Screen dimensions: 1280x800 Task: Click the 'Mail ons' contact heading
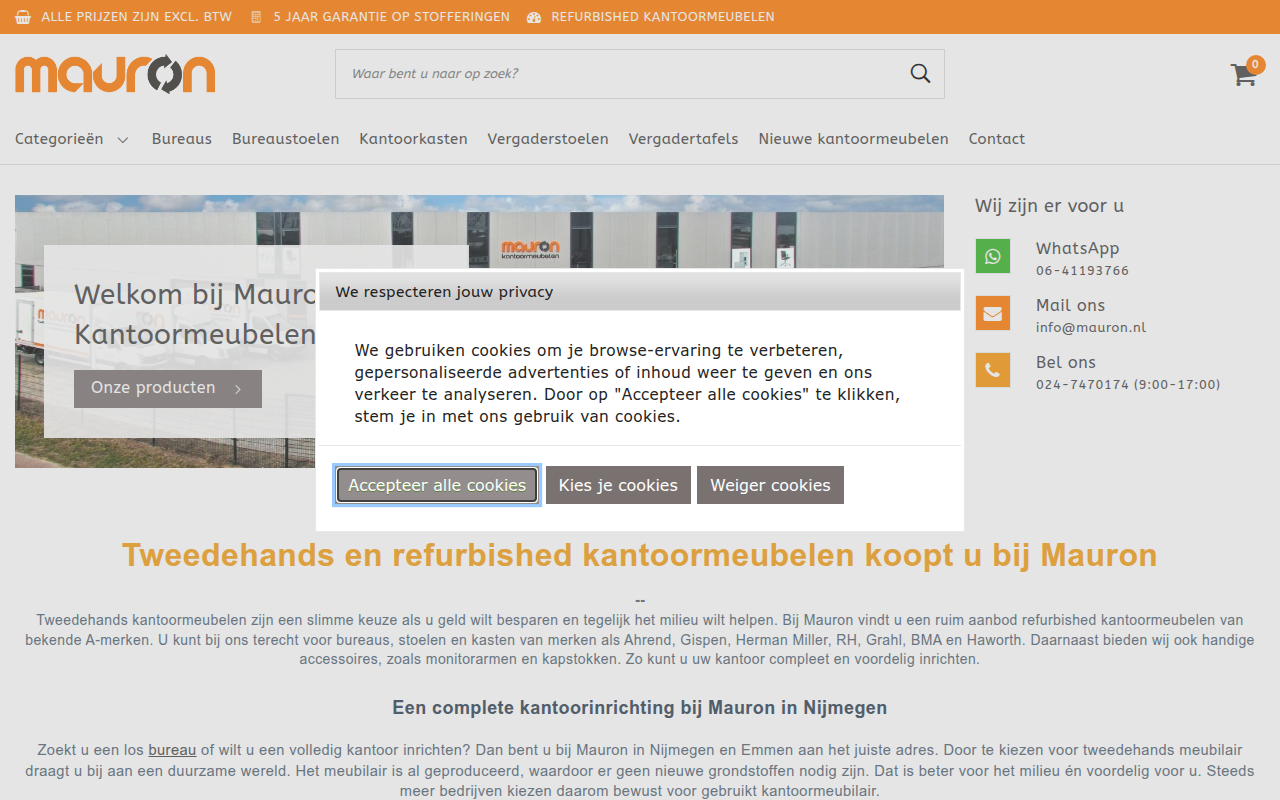(x=1071, y=305)
